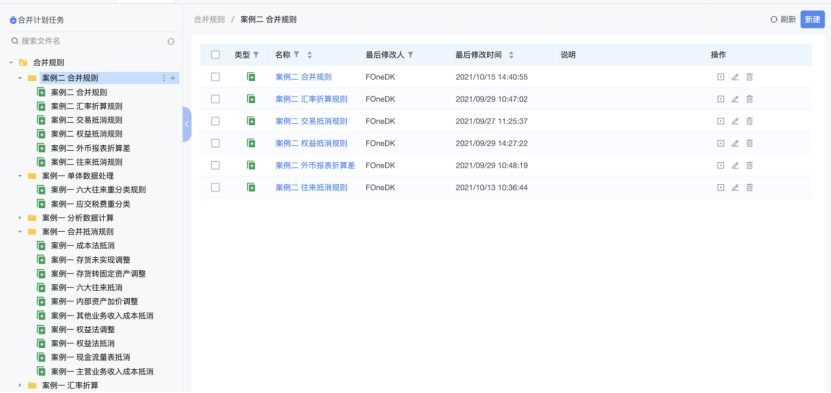The image size is (831, 393).
Task: Check the box for 案例二 汇率折算规则 row
Action: point(215,99)
